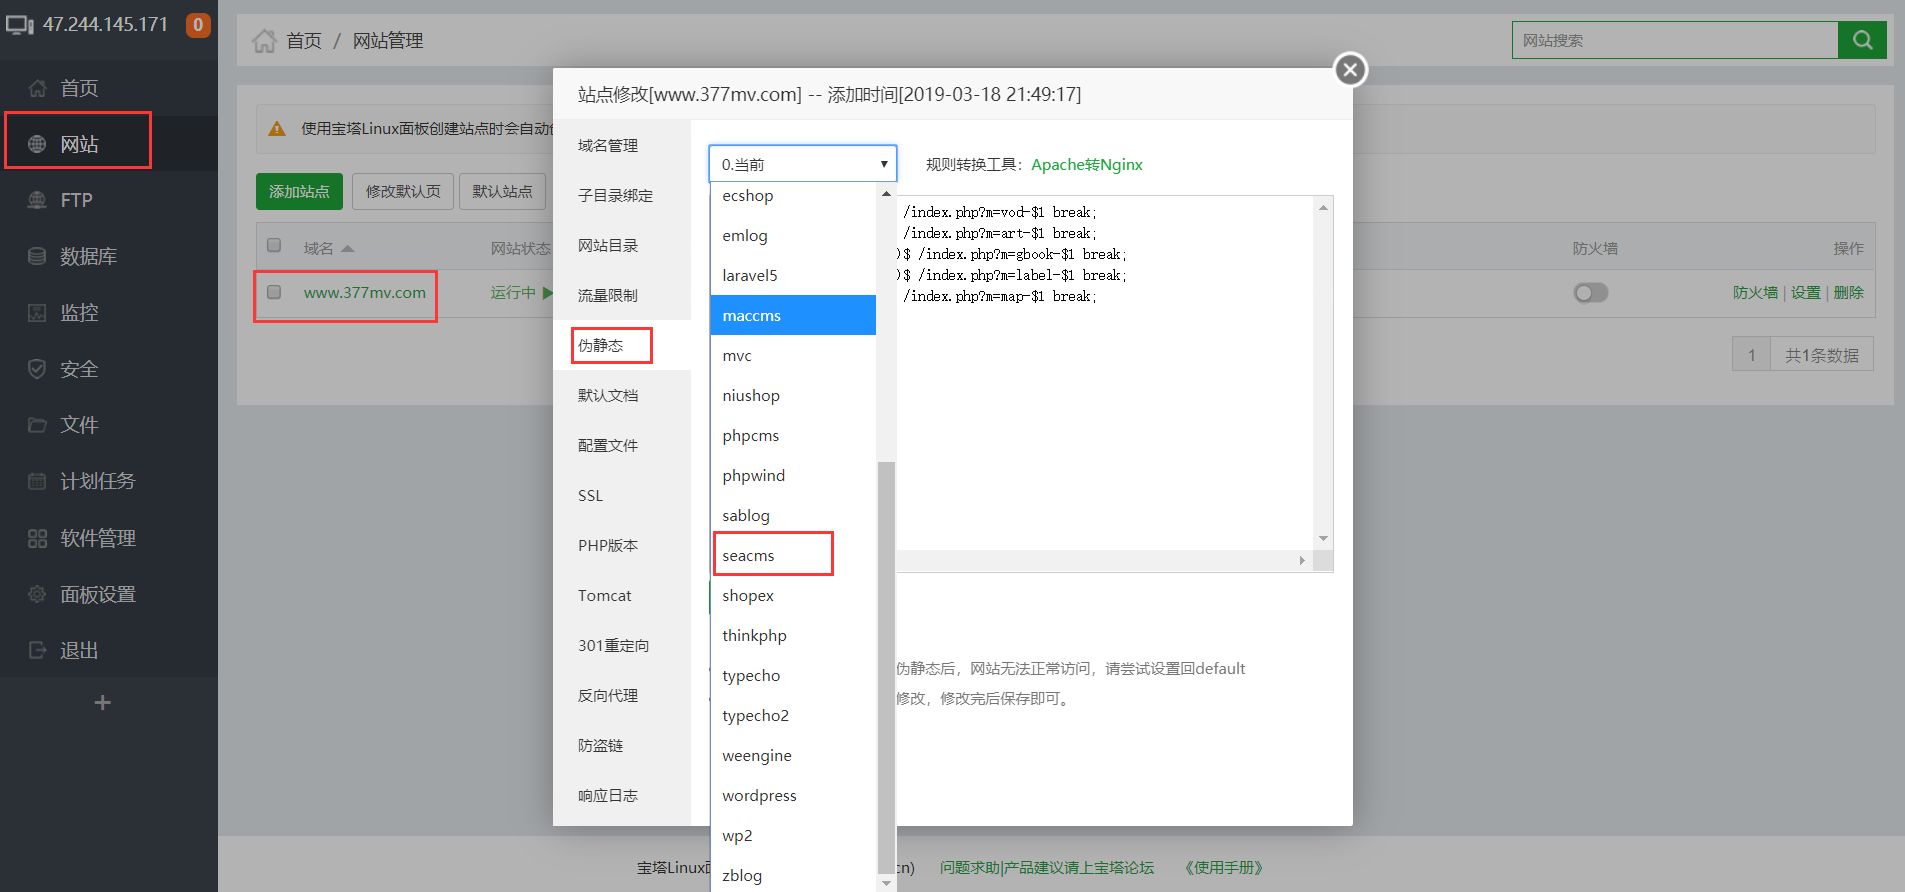The width and height of the screenshot is (1905, 892).
Task: Select typecho2 from the rule list
Action: [793, 715]
